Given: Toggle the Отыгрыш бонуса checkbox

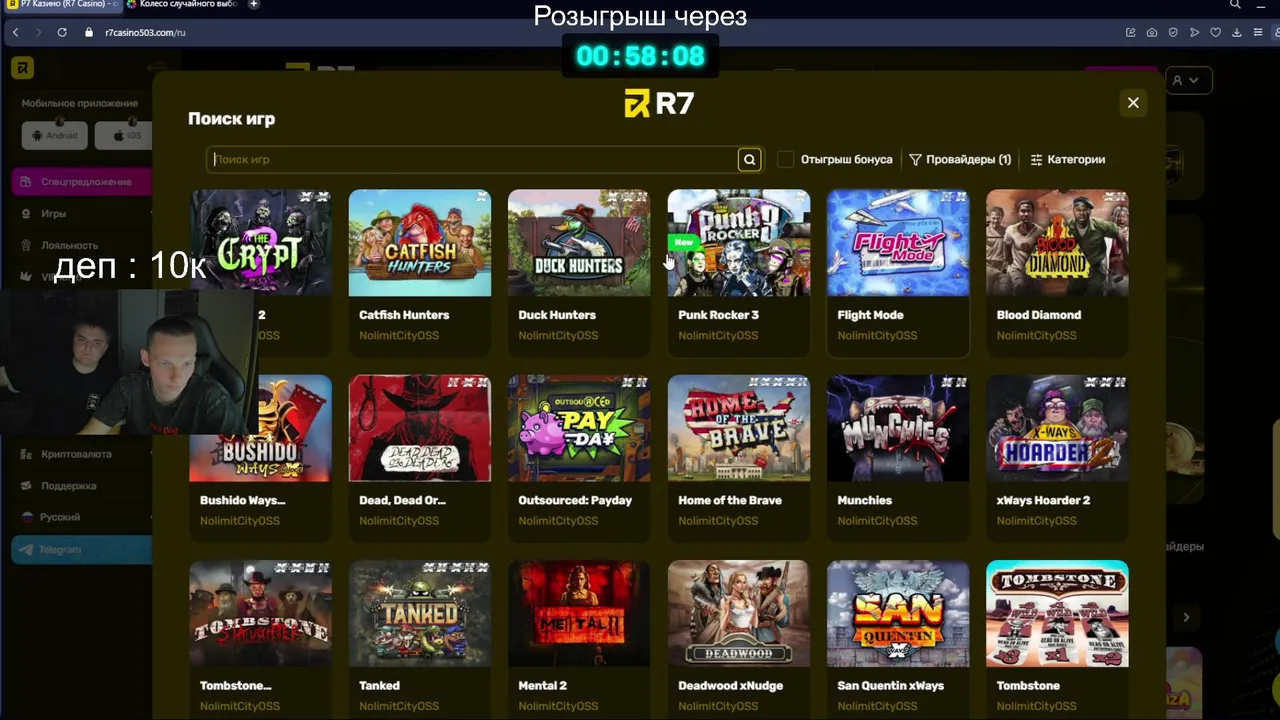Looking at the screenshot, I should coord(786,159).
